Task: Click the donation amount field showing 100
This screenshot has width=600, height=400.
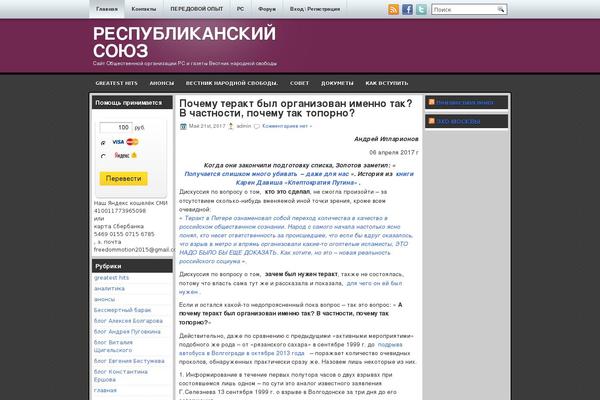Action: click(x=116, y=127)
